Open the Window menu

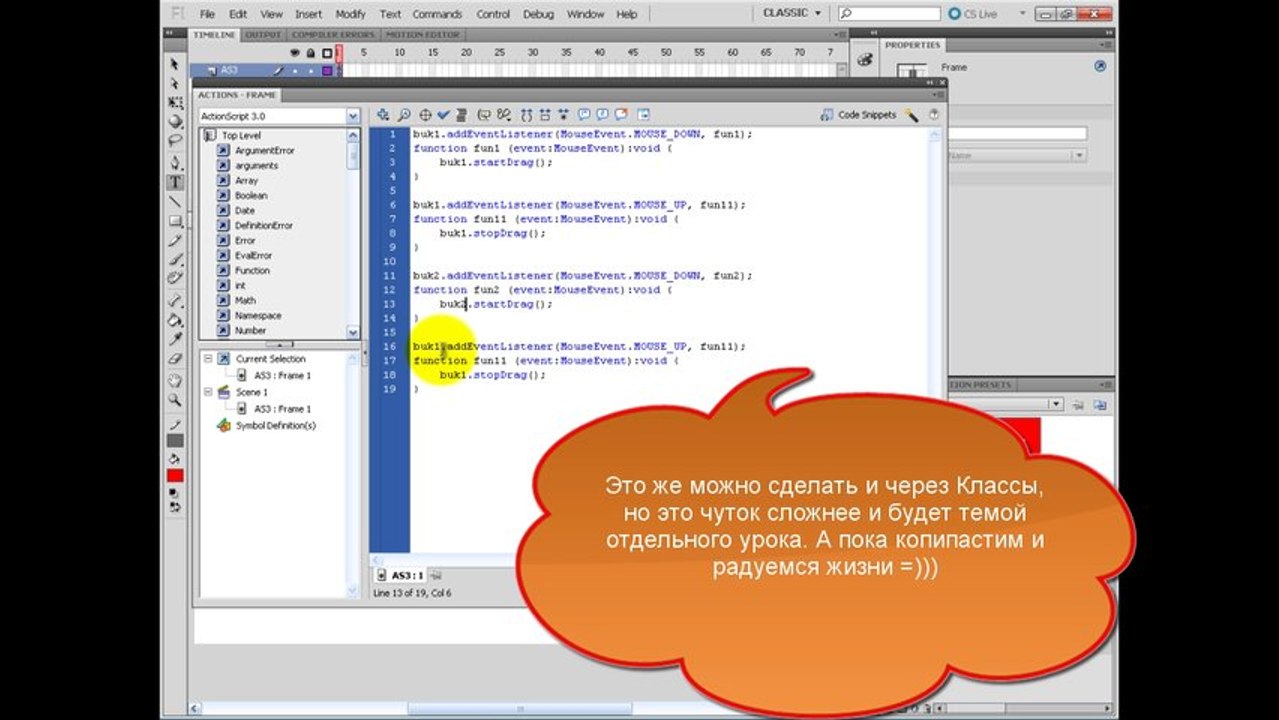[585, 14]
